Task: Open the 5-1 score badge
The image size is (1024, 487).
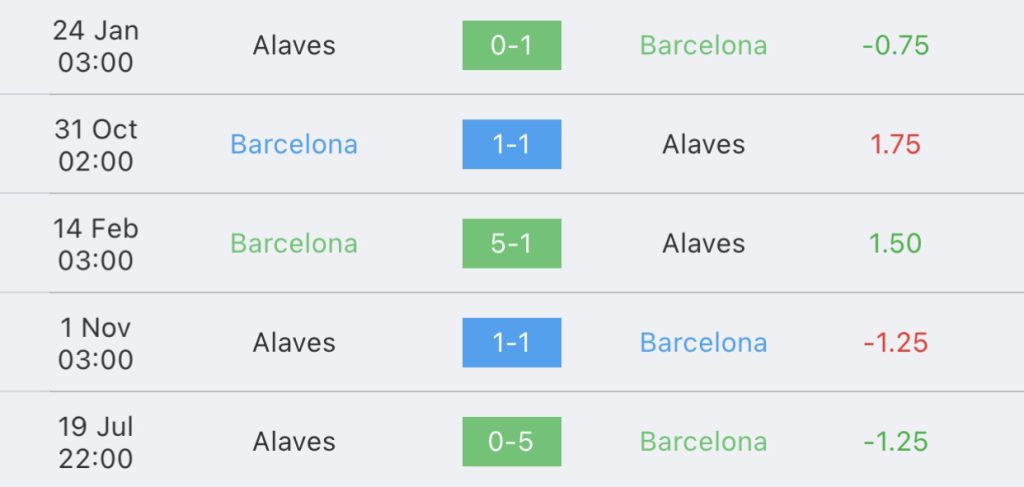Action: 511,244
